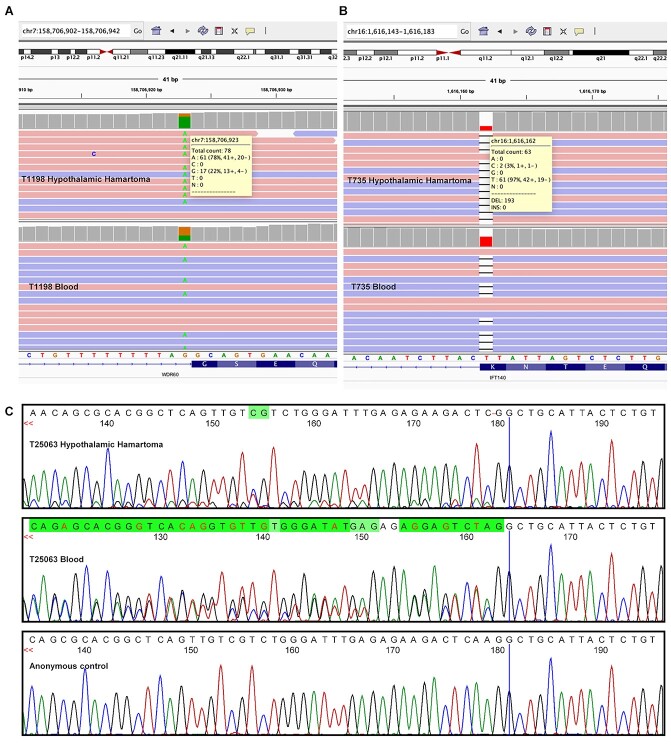Image resolution: width=671 pixels, height=750 pixels.
Task: Click the refresh icon in panel B toolbar
Action: pyautogui.click(x=531, y=31)
